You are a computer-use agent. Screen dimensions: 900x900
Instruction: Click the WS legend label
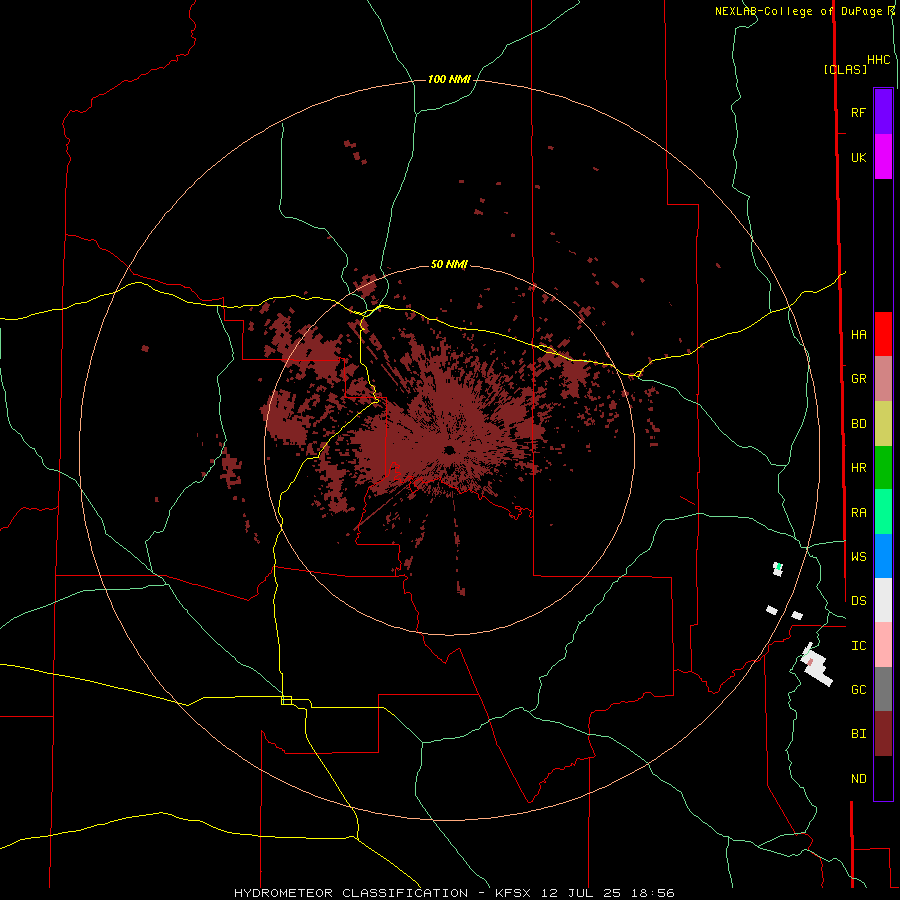(858, 557)
